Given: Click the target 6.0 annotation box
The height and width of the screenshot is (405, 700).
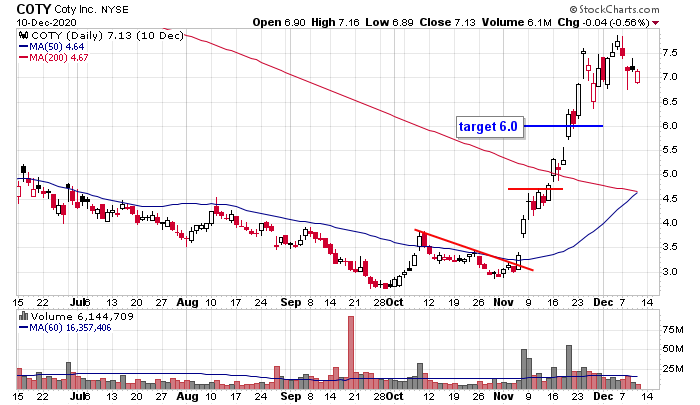Looking at the screenshot, I should [490, 127].
